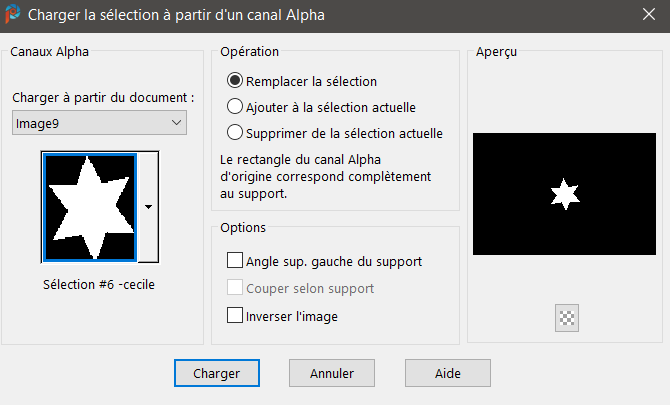Open the Image9 document dropdown
Screen dimensions: 670x405
99,122
